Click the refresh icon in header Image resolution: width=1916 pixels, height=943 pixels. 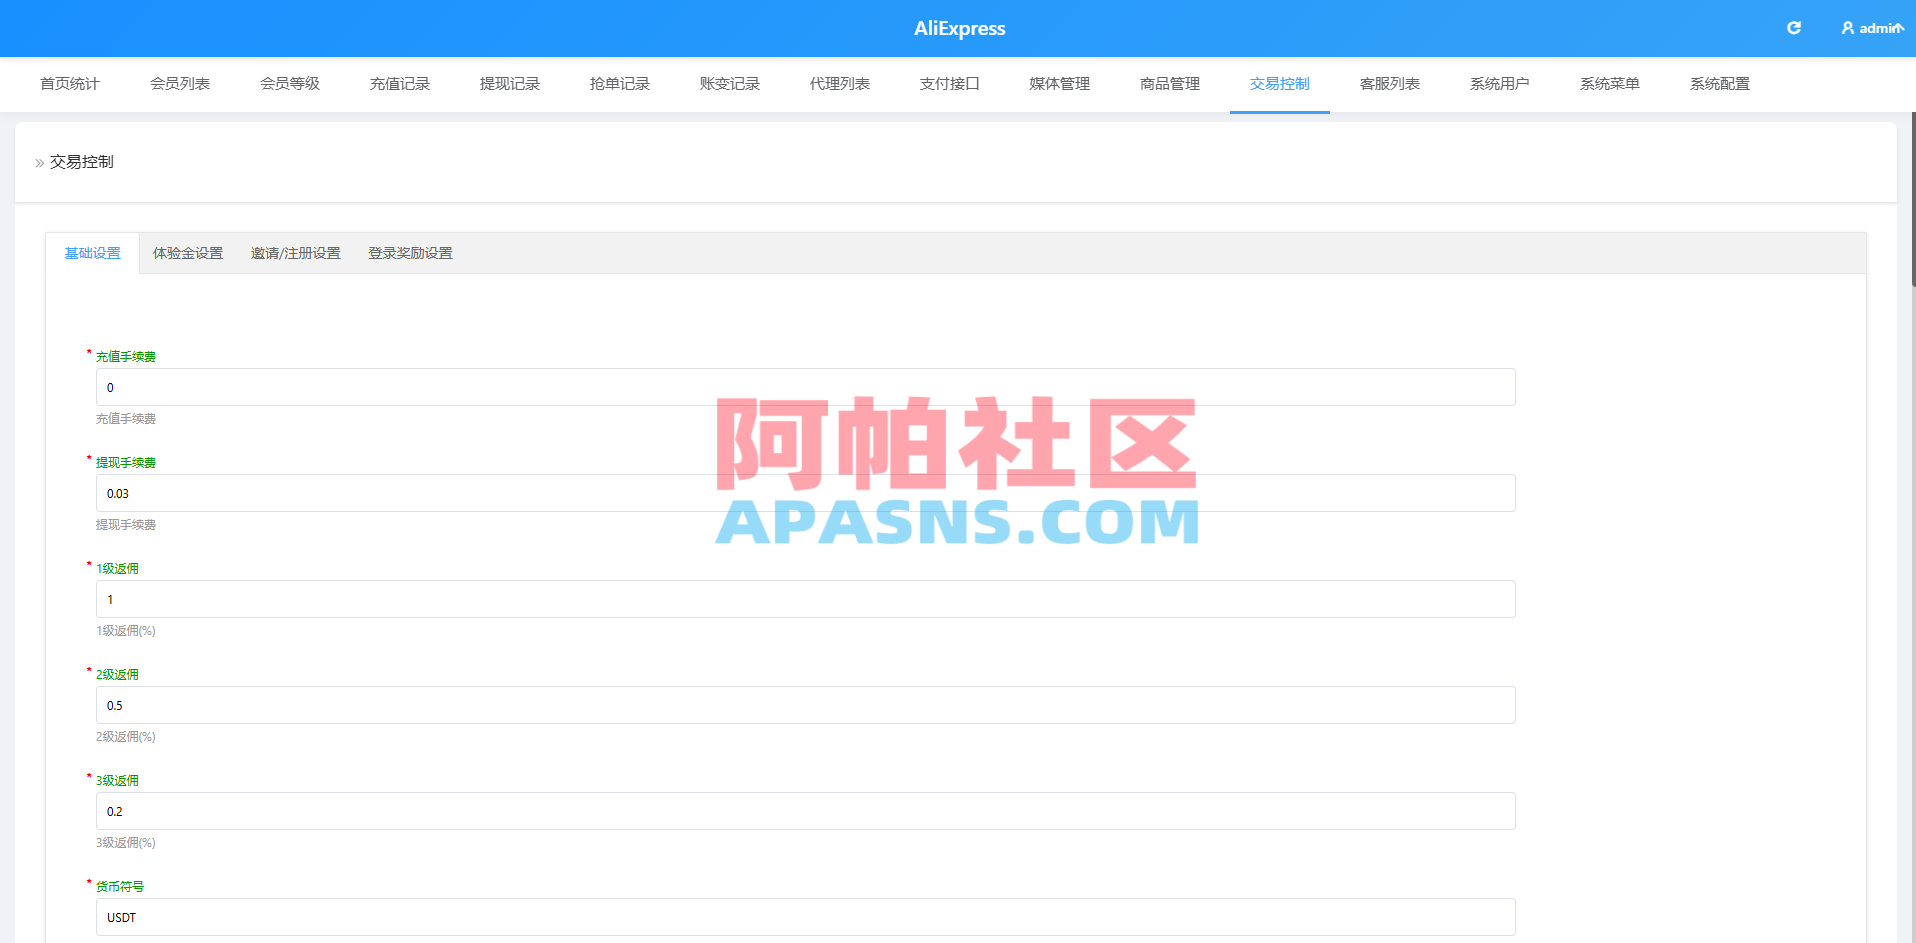[1794, 28]
